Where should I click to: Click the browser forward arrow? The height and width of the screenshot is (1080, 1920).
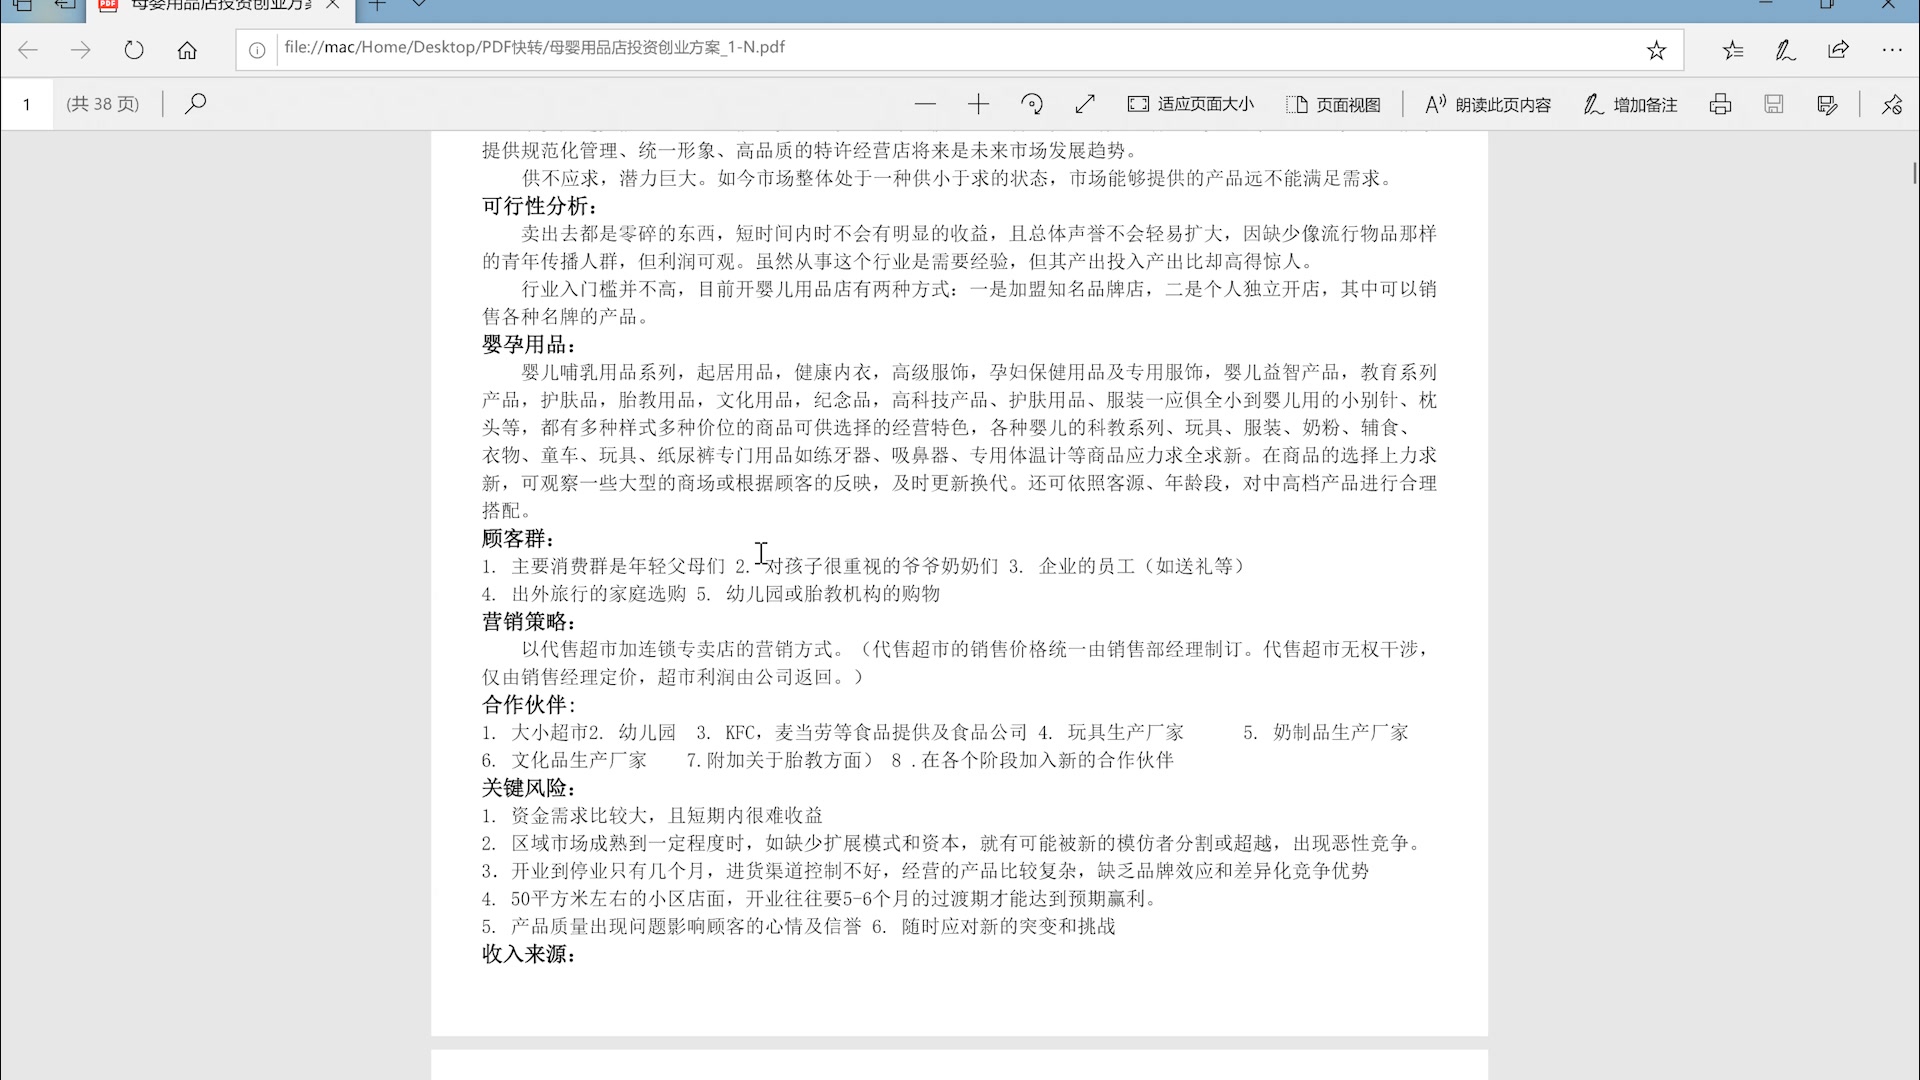click(81, 50)
